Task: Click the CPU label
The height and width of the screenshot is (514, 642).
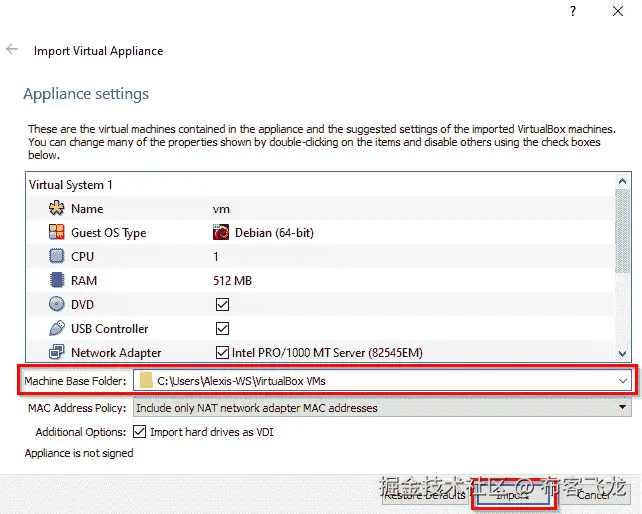Action: (82, 256)
